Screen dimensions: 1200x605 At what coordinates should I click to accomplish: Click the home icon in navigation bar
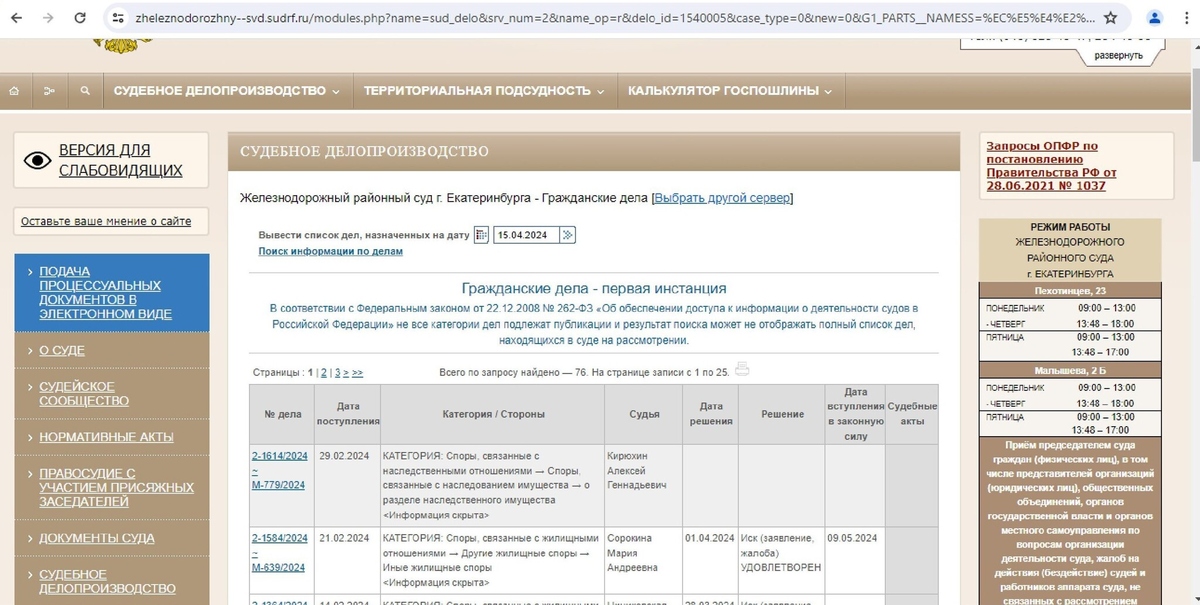[x=14, y=91]
